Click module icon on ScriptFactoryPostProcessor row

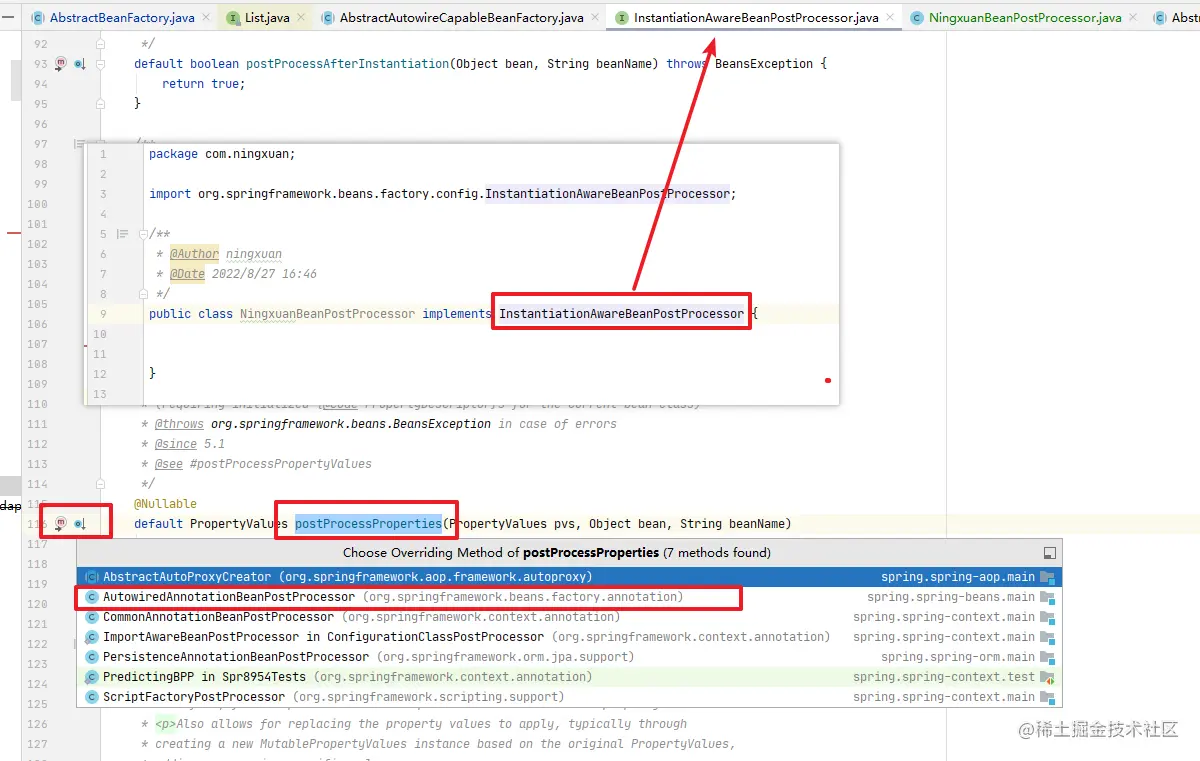pyautogui.click(x=1047, y=697)
